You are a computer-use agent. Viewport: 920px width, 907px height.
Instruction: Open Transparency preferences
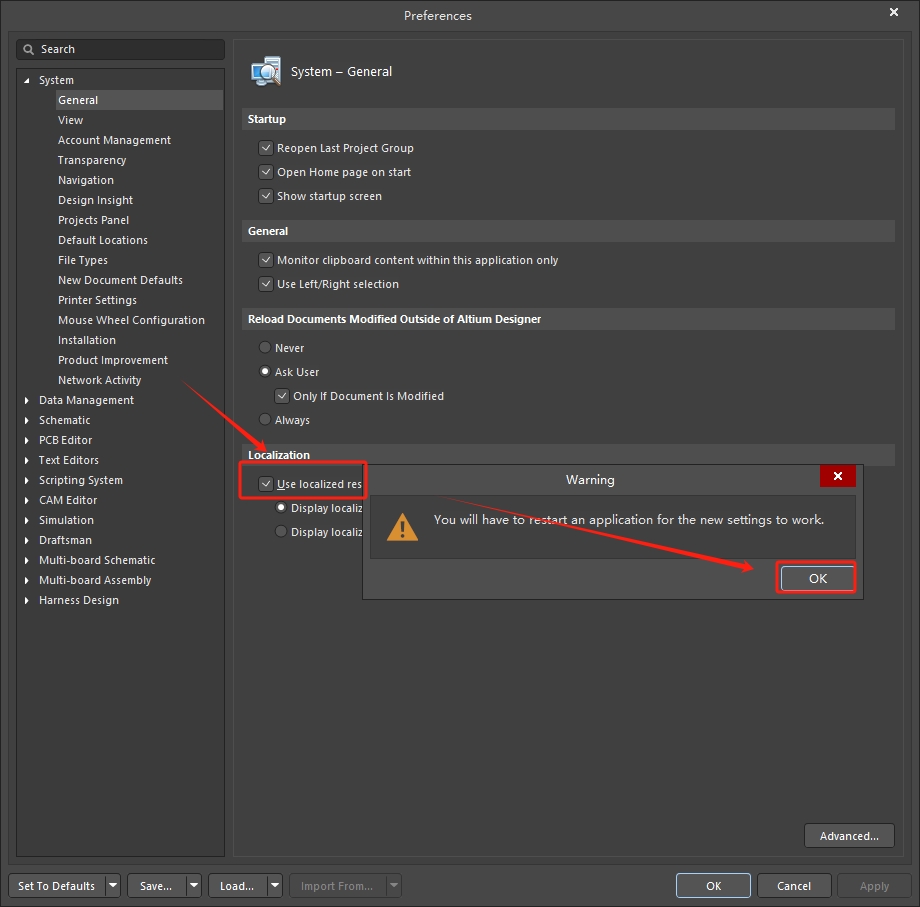92,160
